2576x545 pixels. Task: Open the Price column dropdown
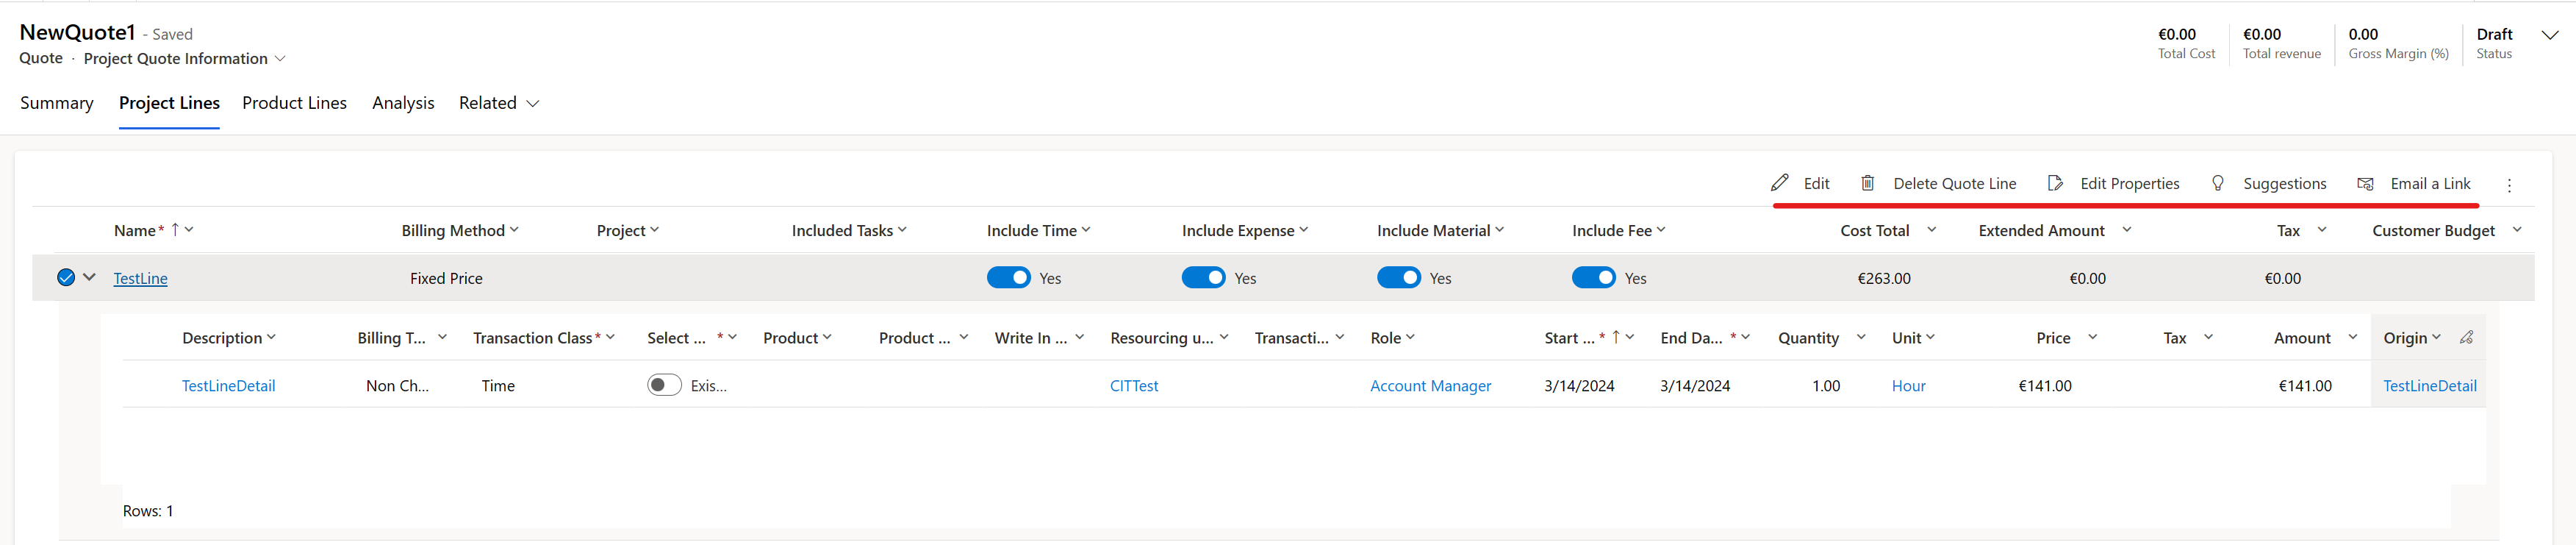tap(2092, 338)
